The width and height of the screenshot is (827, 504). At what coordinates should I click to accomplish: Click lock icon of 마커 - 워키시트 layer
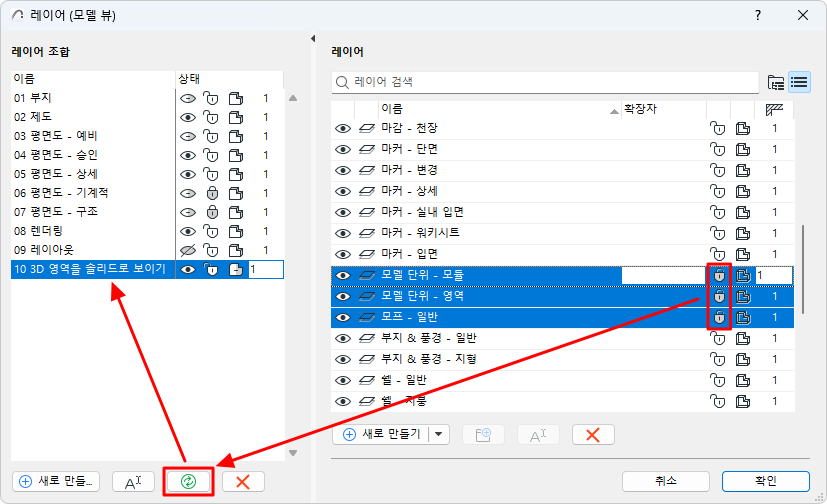coord(718,233)
